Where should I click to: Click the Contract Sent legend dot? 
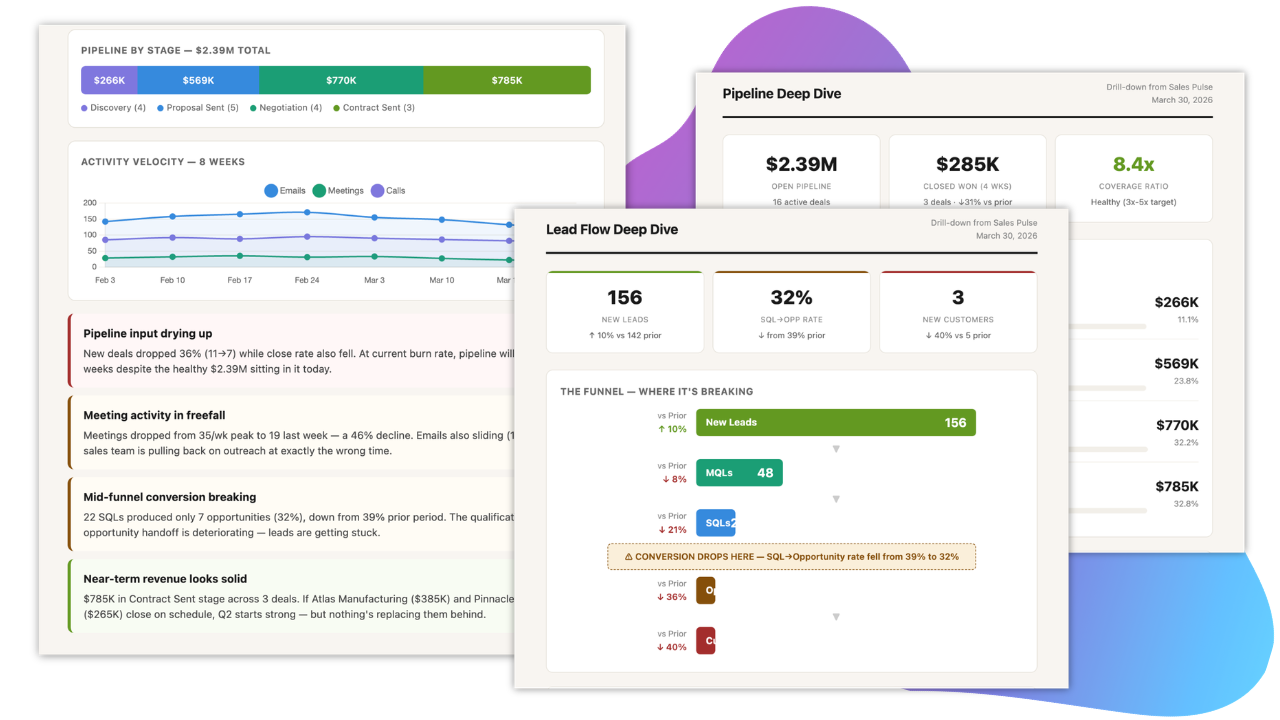coord(336,108)
